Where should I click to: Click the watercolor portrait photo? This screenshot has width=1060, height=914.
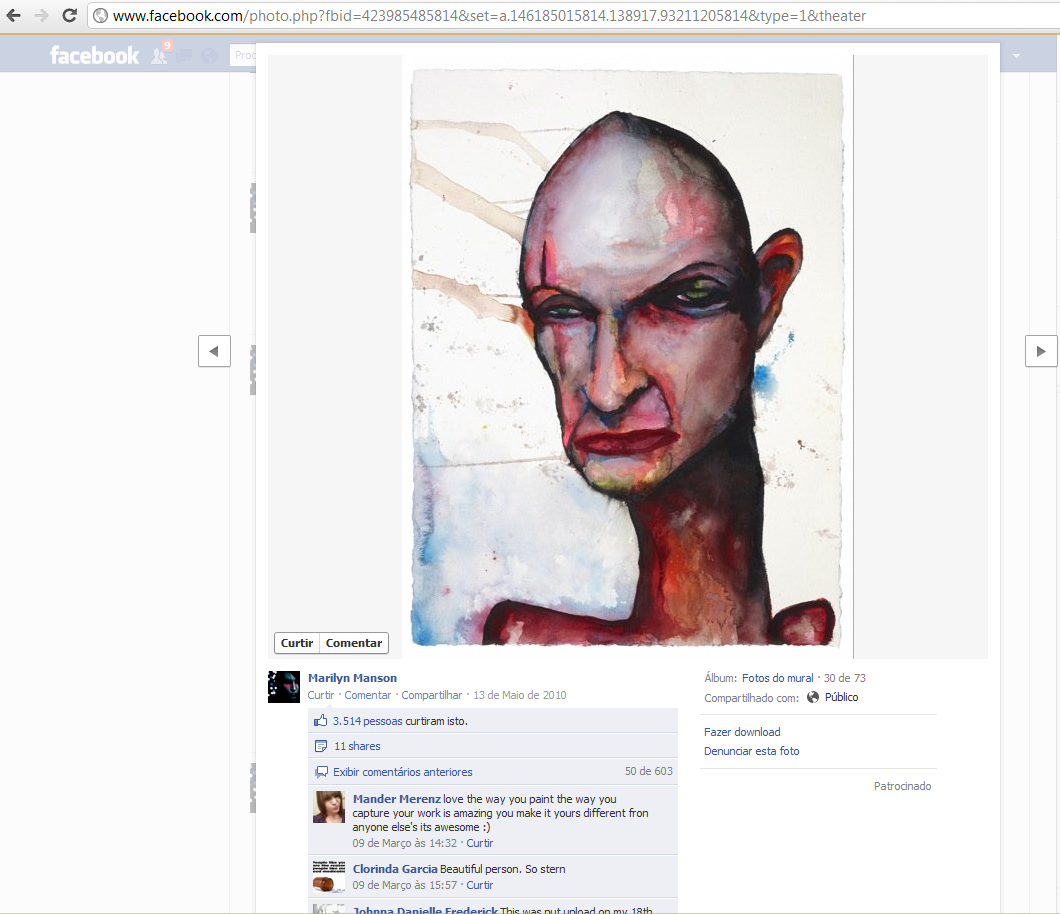pyautogui.click(x=627, y=358)
